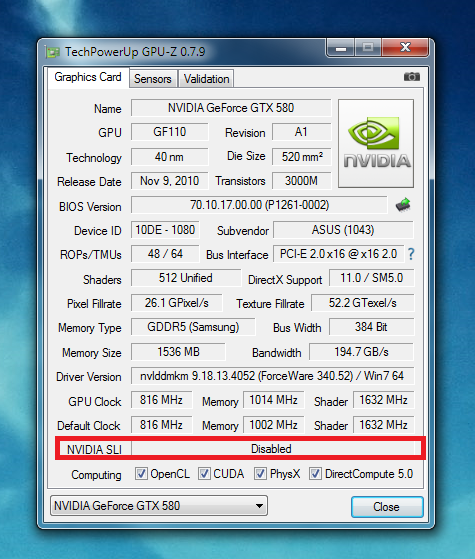The height and width of the screenshot is (559, 475).
Task: Open the NVIDIA GeForce GTX 580 dropdown
Action: click(x=159, y=506)
